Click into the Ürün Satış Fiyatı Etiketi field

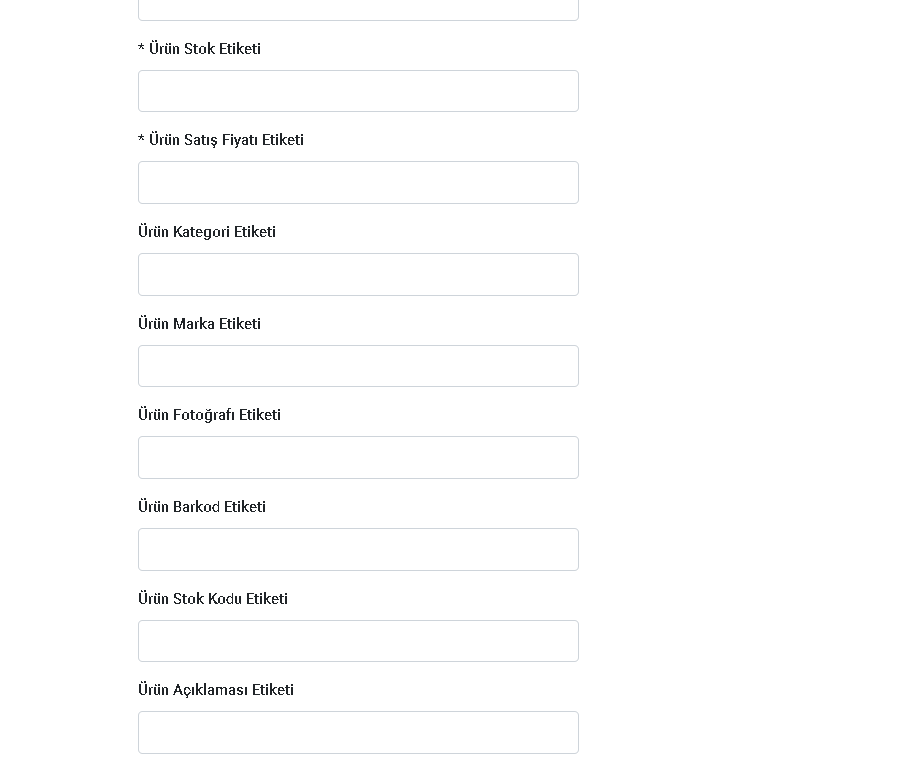point(358,182)
